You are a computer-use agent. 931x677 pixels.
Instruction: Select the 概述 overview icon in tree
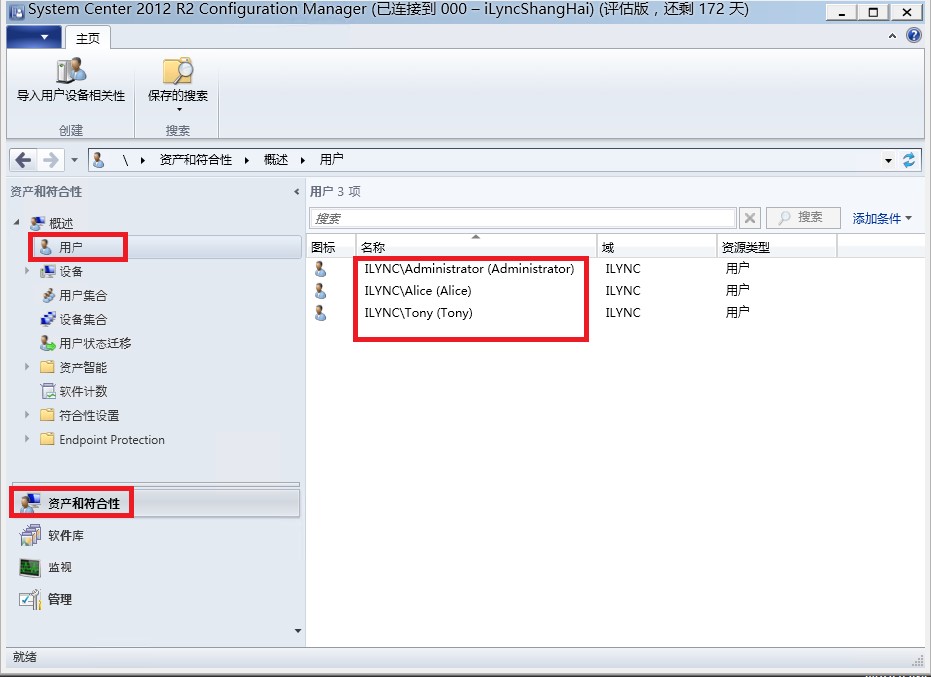coord(37,223)
